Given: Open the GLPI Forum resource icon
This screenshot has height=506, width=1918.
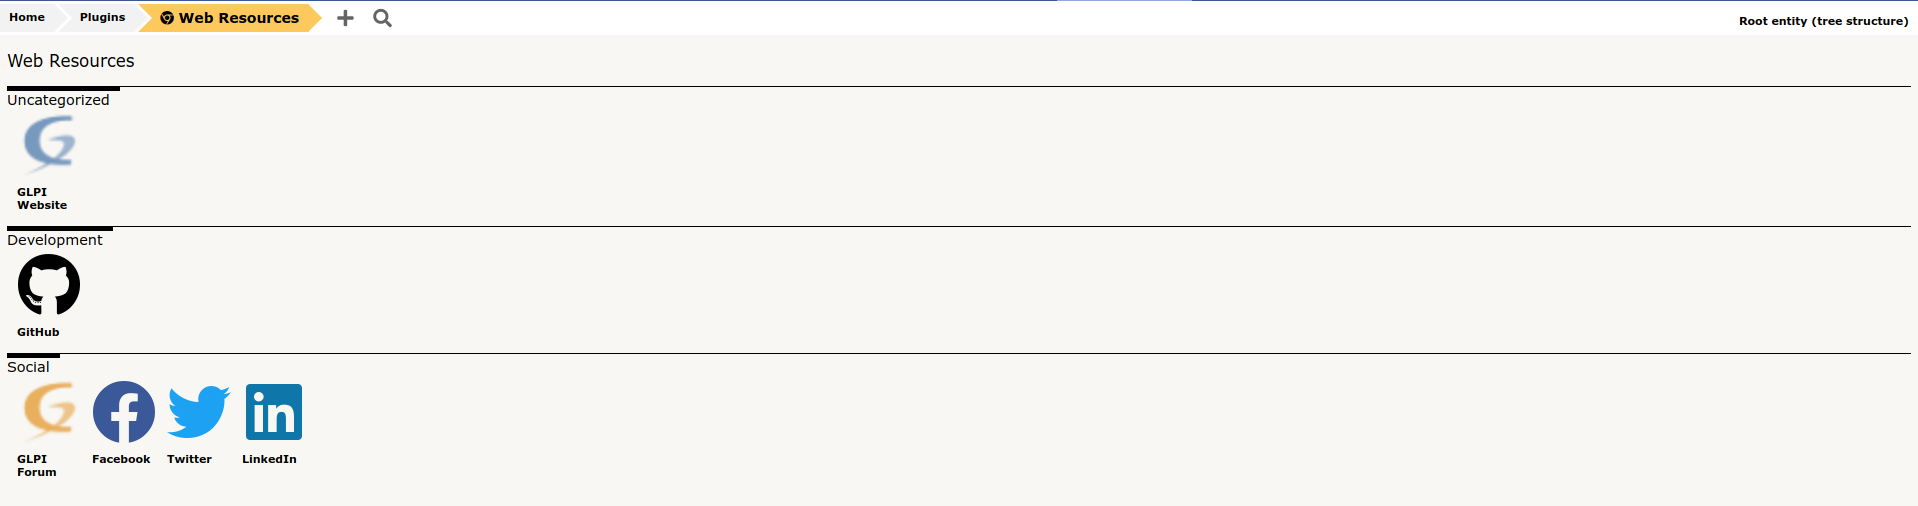Looking at the screenshot, I should pos(49,412).
